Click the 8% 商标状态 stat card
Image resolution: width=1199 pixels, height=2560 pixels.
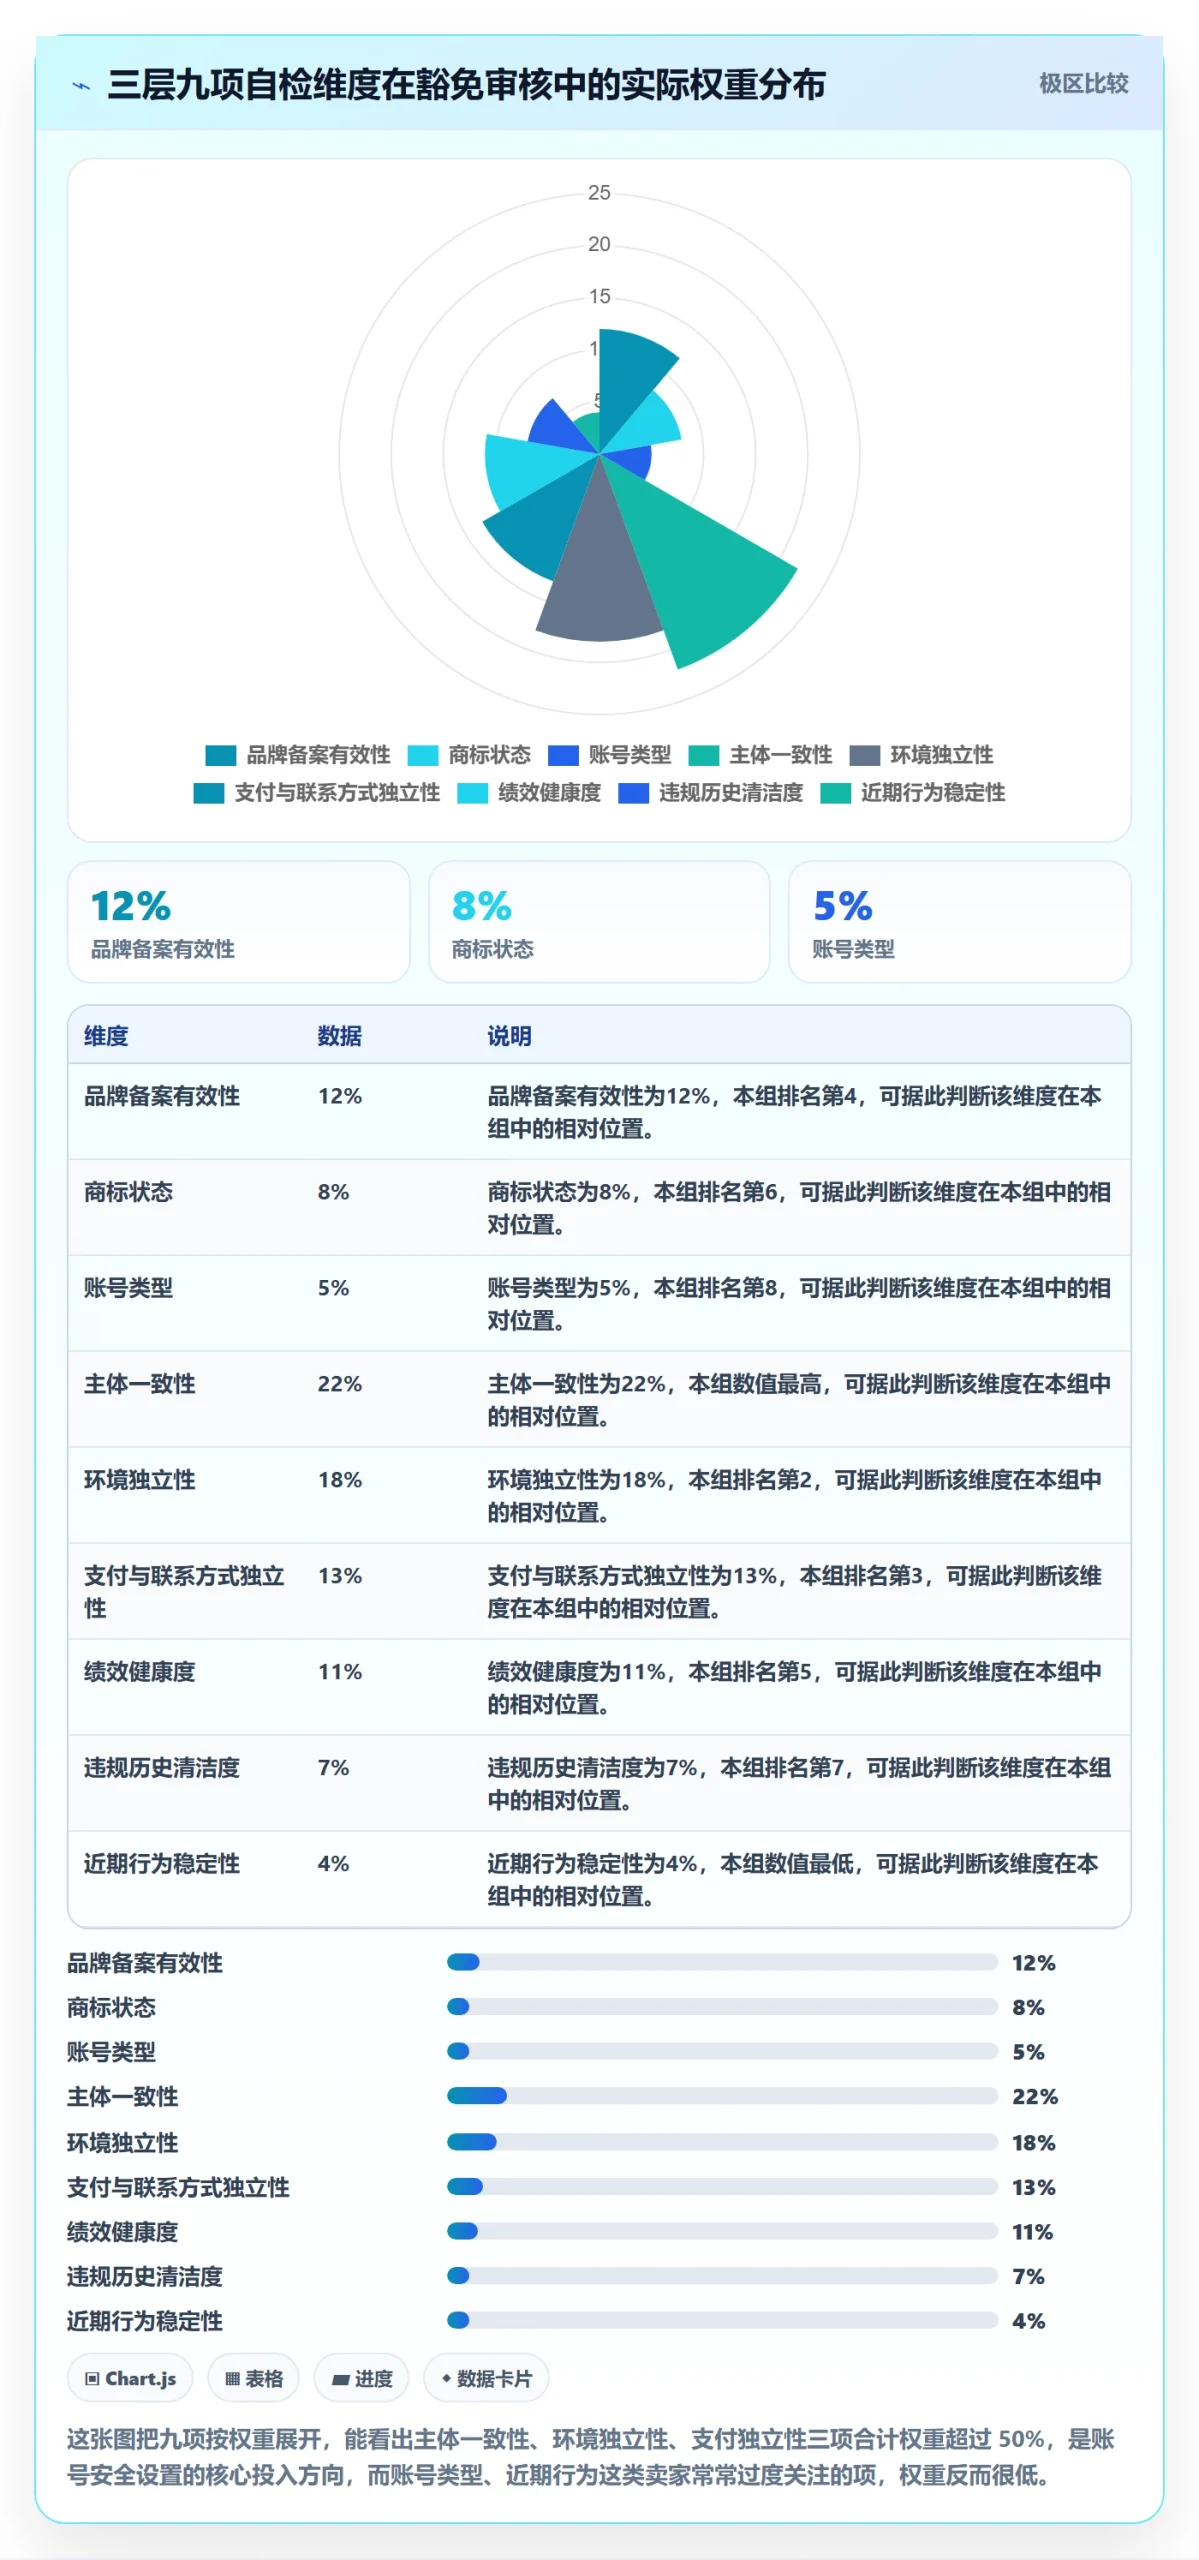click(599, 922)
